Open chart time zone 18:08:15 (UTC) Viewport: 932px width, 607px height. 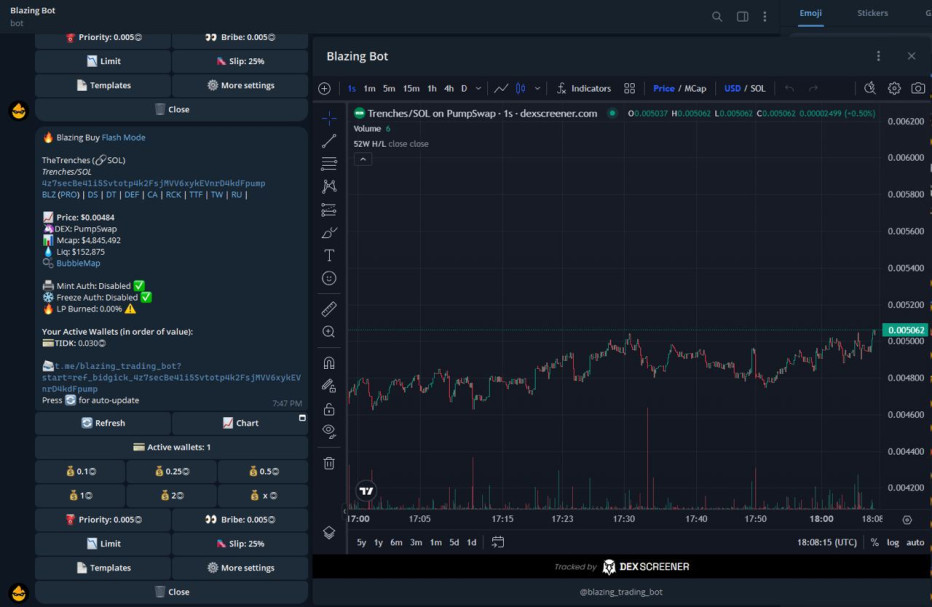(827, 542)
